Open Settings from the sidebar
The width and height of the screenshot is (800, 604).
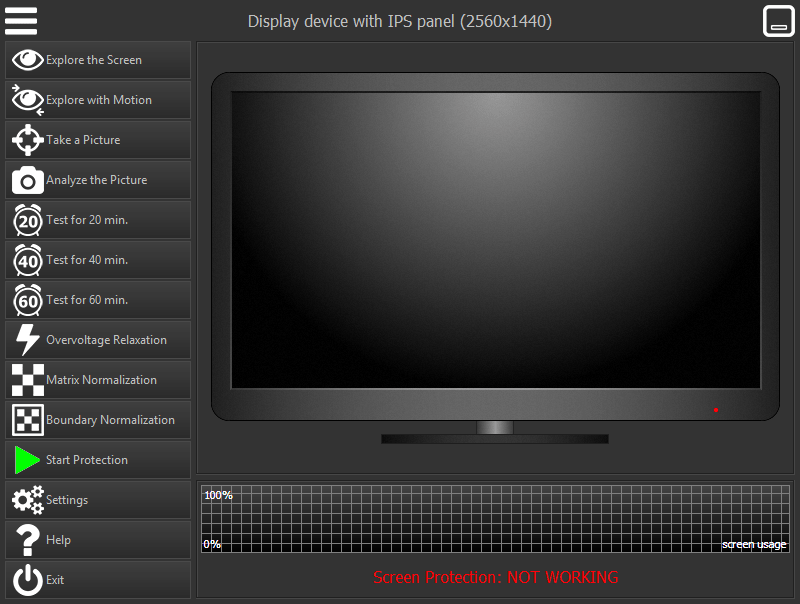tap(67, 500)
